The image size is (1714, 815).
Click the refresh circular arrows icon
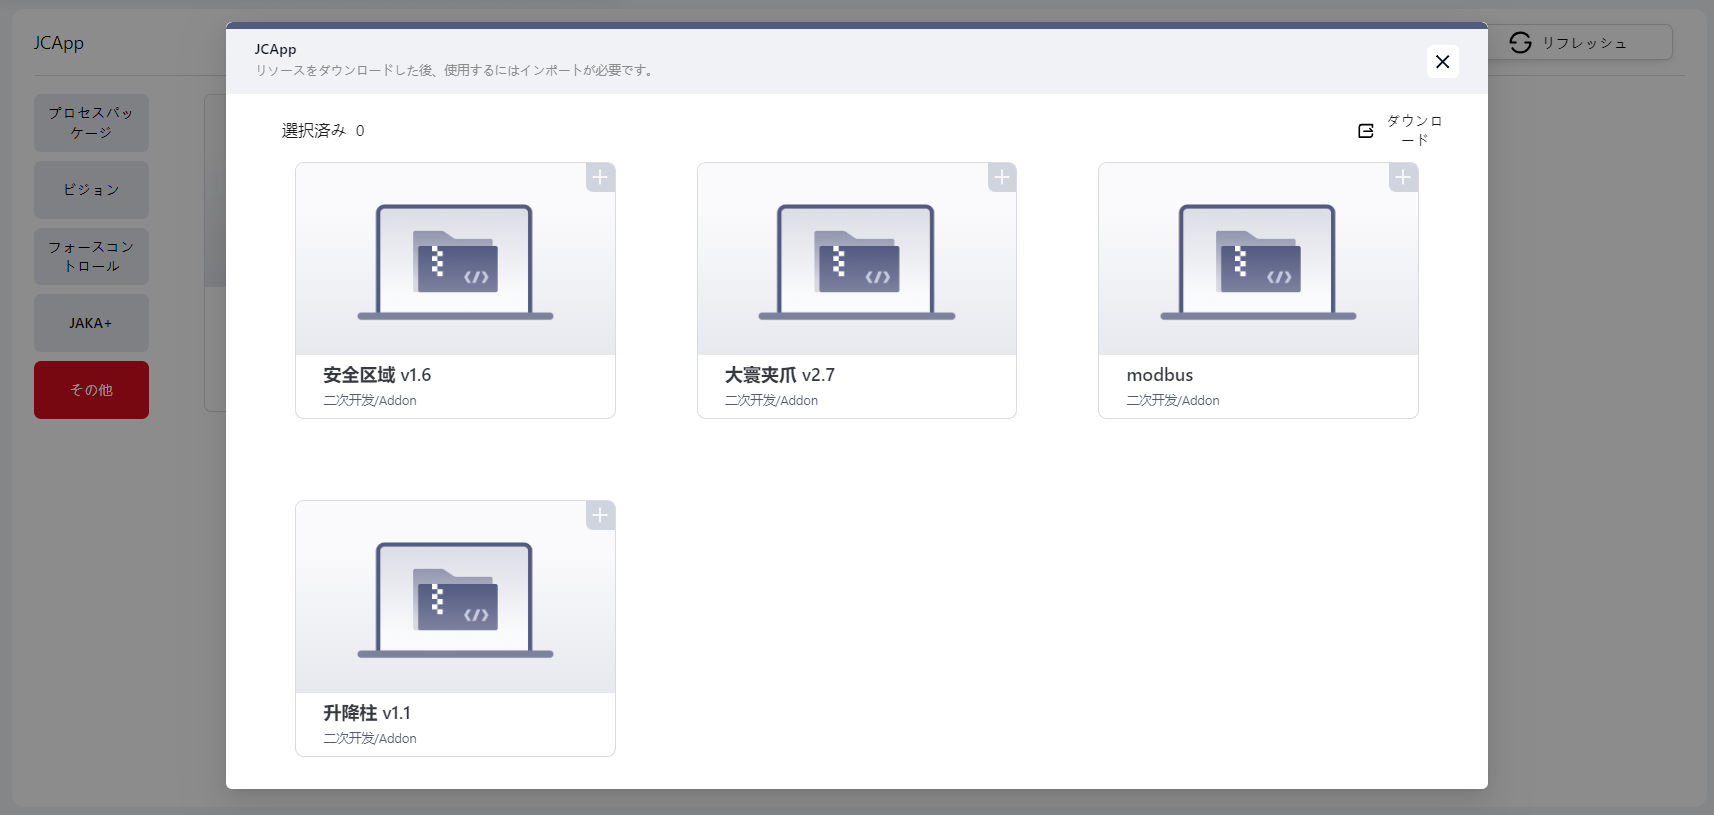(1520, 43)
